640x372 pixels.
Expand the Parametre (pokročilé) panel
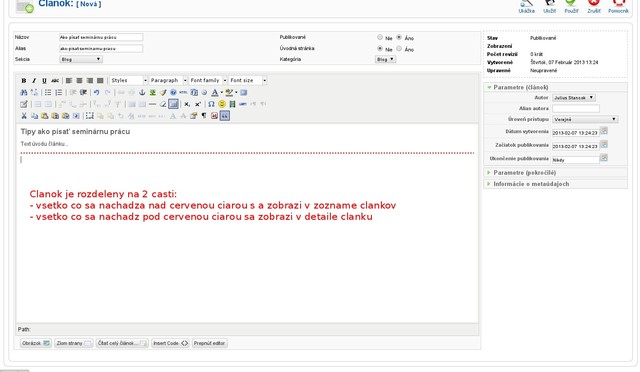[x=524, y=173]
